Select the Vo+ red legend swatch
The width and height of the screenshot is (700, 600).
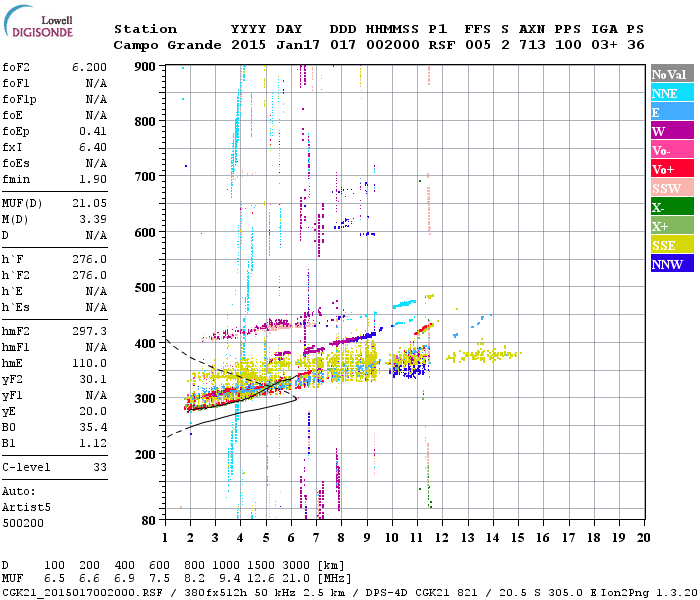[x=672, y=169]
